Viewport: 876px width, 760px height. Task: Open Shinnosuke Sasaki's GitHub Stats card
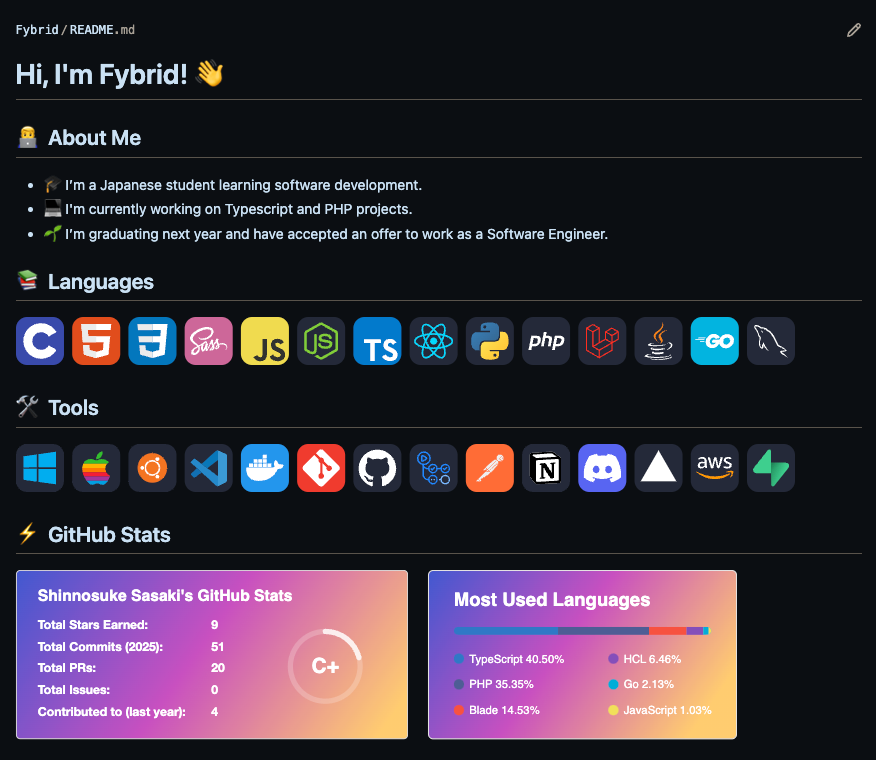212,654
